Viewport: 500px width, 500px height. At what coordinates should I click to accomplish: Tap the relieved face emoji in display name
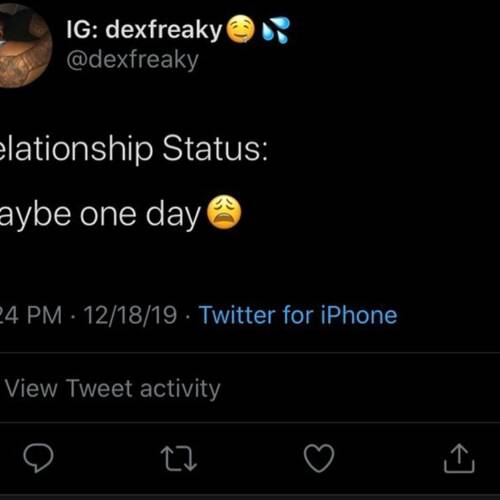[x=241, y=30]
